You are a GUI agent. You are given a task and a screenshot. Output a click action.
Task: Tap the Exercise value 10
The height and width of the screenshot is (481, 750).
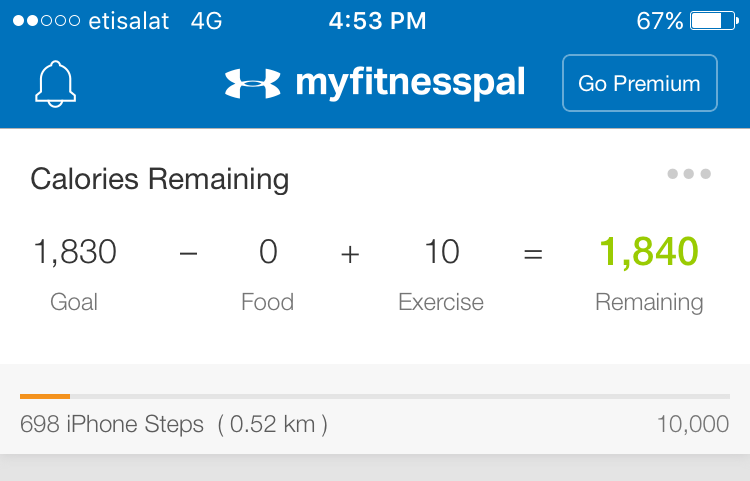click(x=442, y=251)
